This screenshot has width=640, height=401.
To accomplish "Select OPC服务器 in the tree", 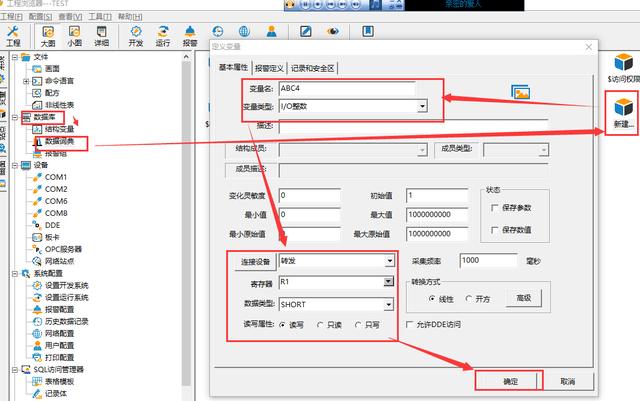I will (x=63, y=250).
